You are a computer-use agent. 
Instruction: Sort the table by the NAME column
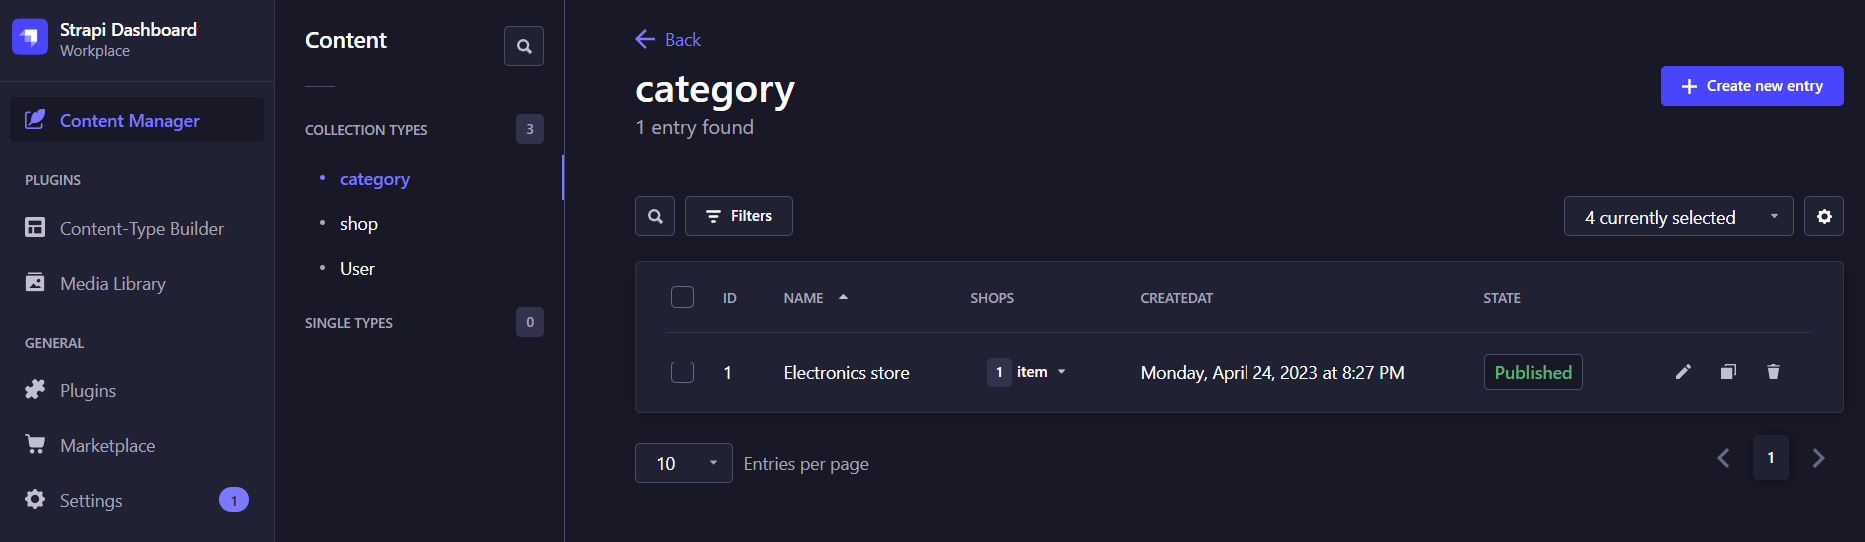[x=804, y=298]
